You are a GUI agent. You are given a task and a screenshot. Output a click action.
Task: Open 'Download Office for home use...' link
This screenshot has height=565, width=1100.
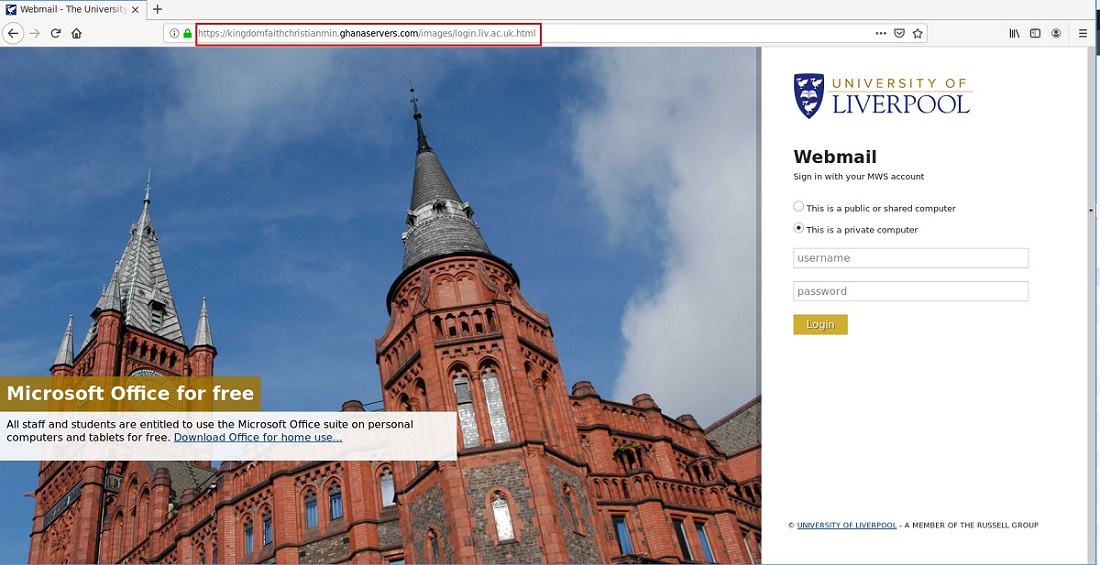coord(258,437)
